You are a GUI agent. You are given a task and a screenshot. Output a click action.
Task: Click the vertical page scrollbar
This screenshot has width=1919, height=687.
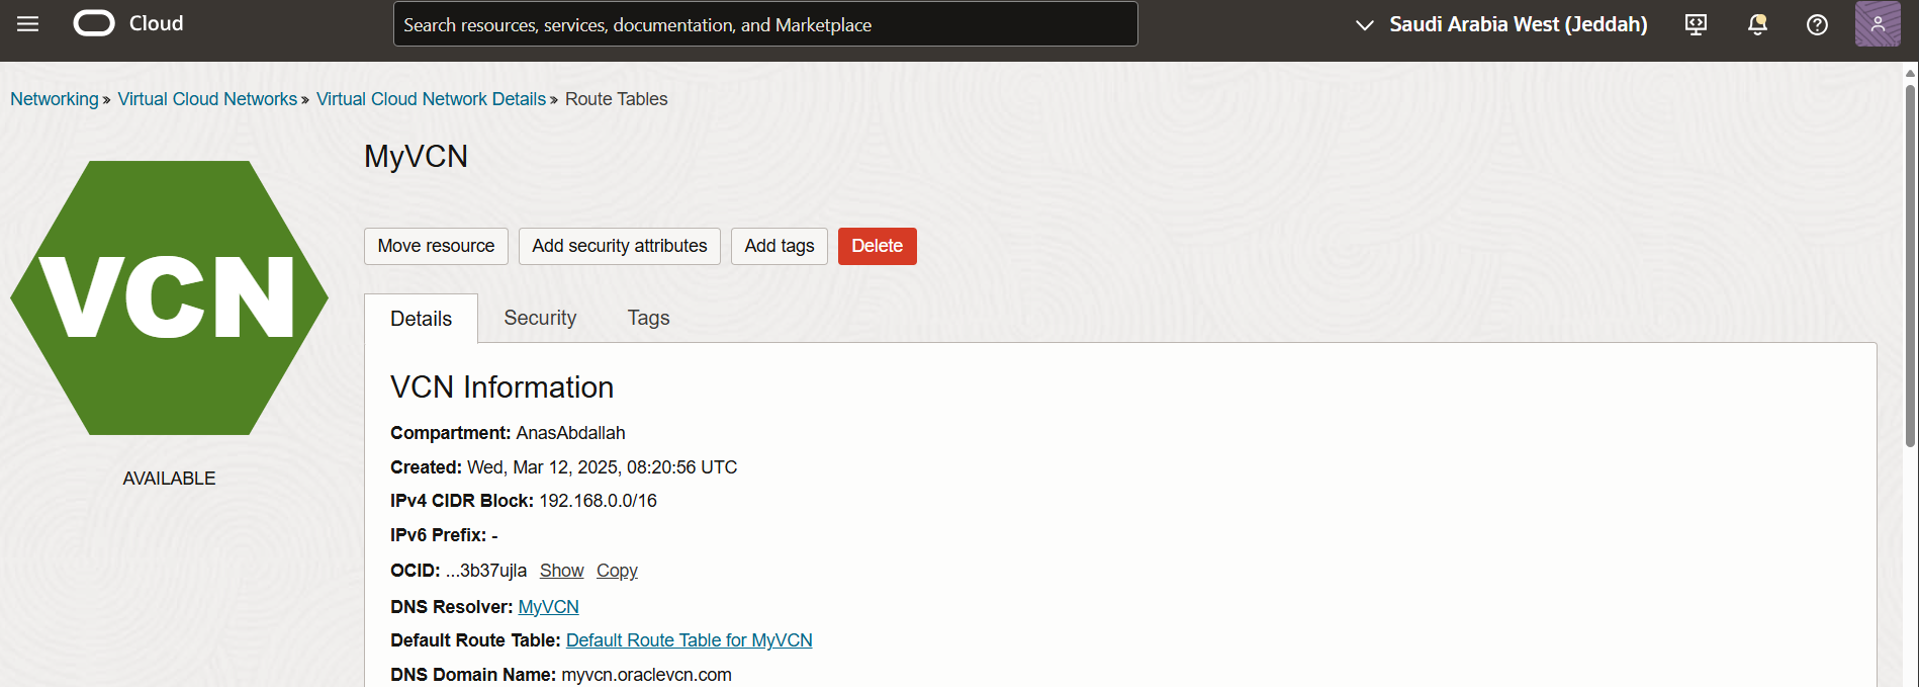[x=1910, y=266]
